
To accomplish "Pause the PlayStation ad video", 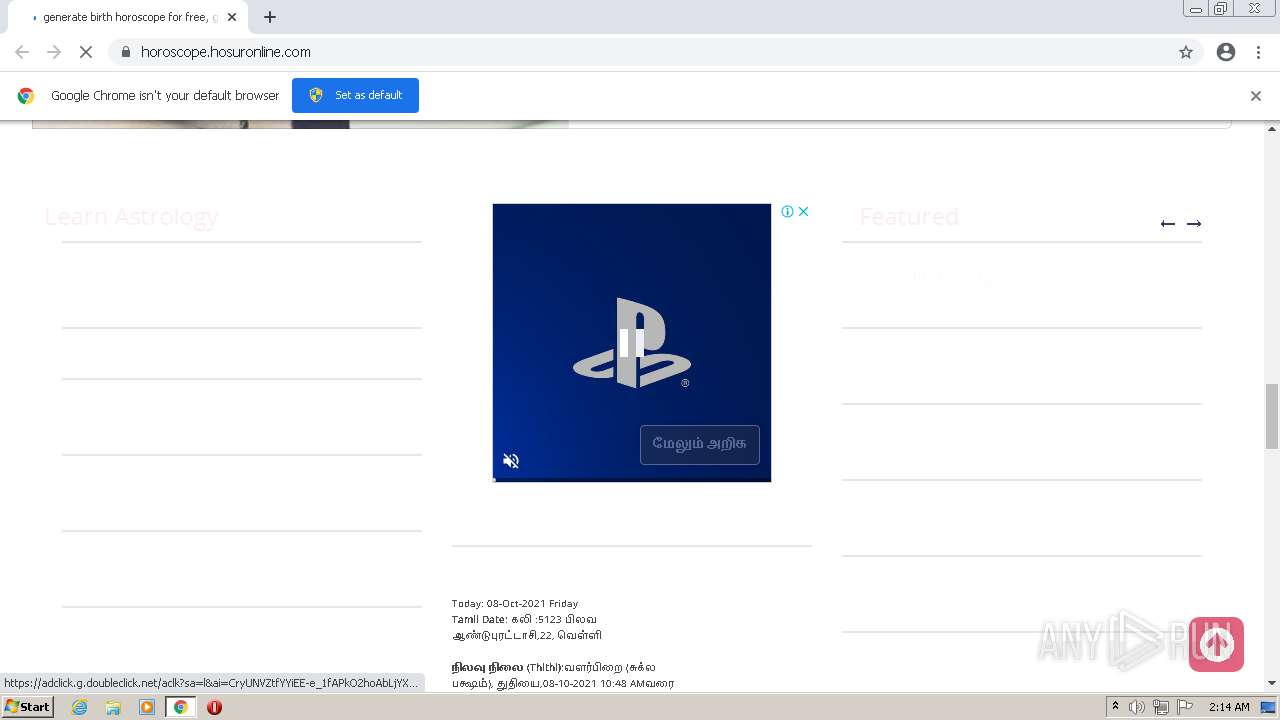I will pos(632,343).
